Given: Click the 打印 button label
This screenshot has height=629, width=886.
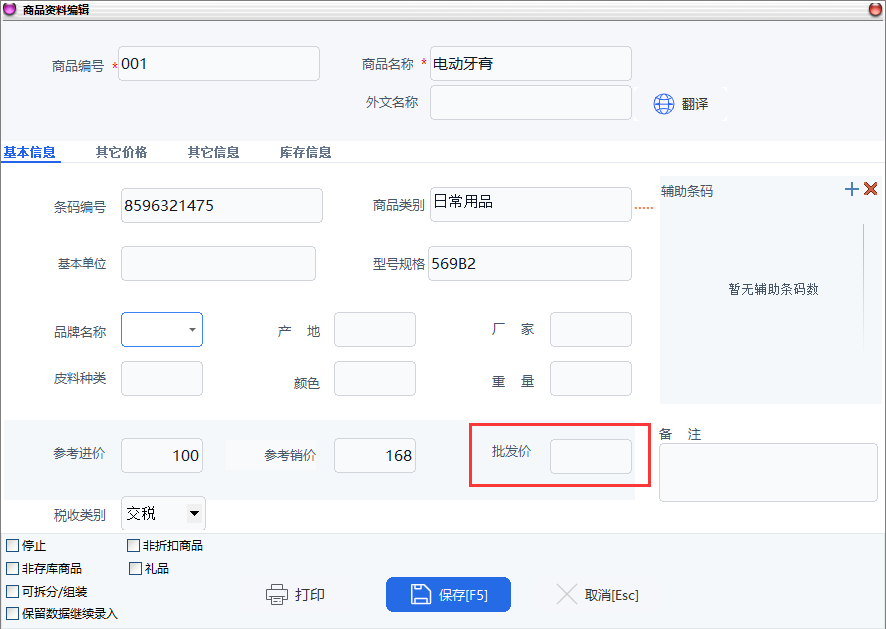Looking at the screenshot, I should coord(310,595).
